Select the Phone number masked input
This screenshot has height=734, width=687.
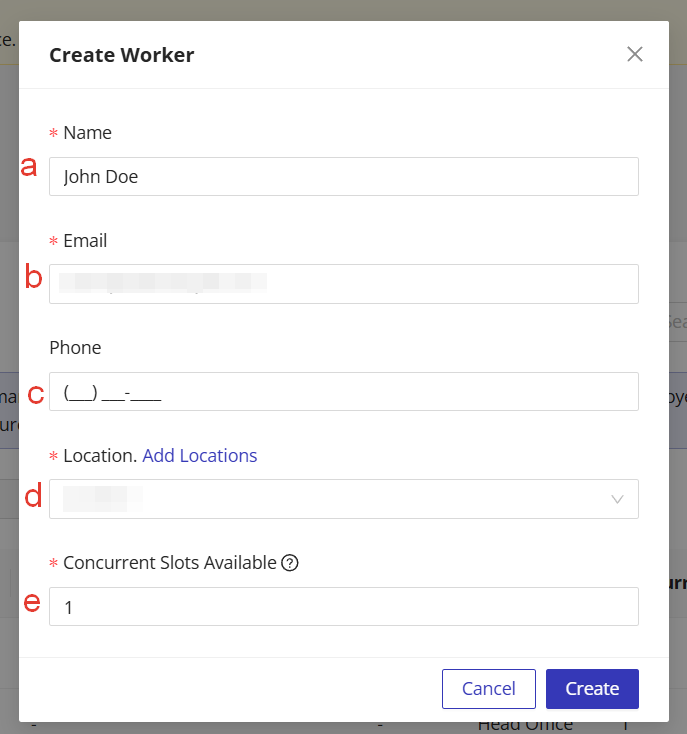(343, 392)
